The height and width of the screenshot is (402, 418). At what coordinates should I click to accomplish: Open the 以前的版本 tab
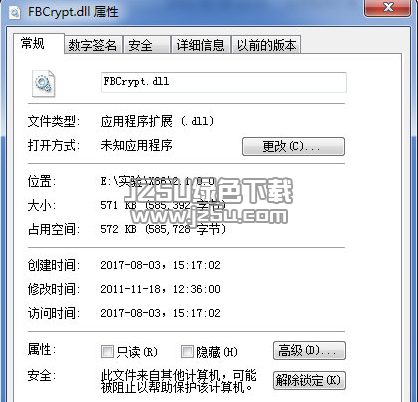tap(266, 45)
